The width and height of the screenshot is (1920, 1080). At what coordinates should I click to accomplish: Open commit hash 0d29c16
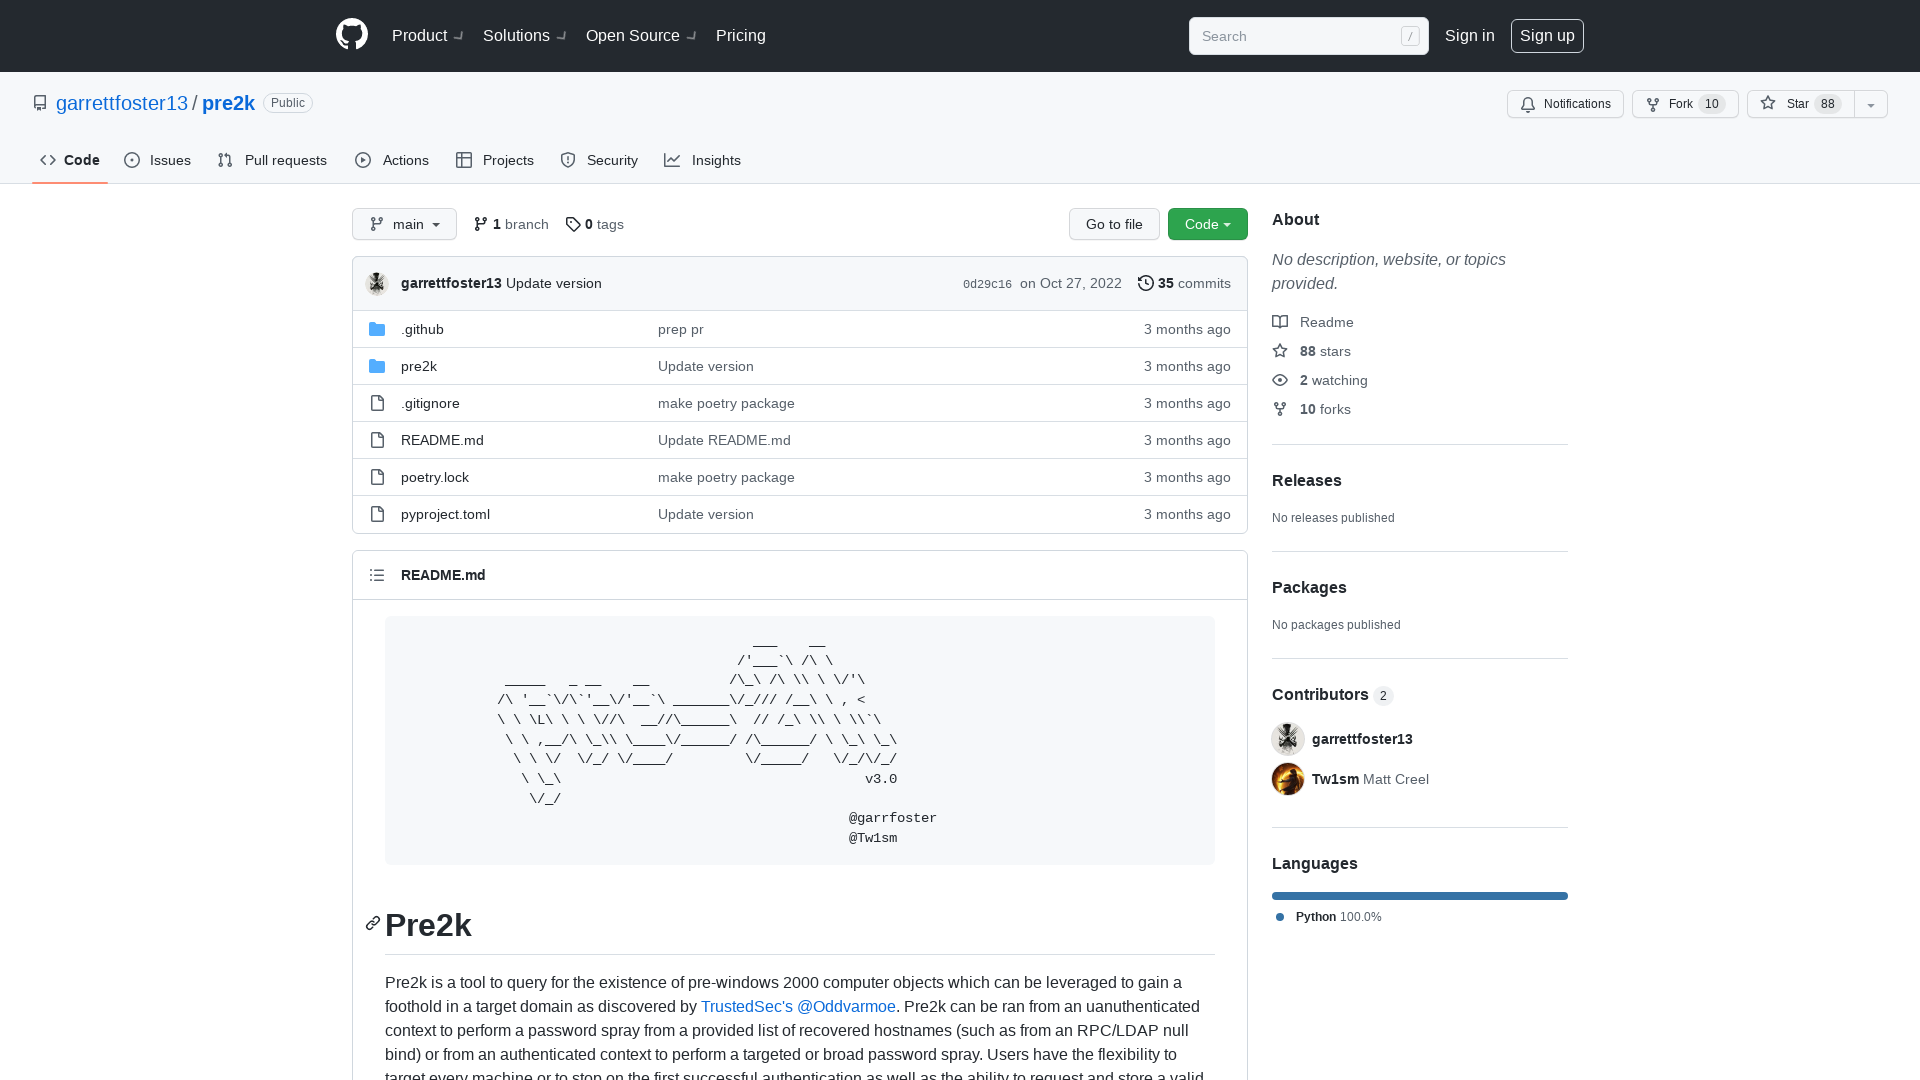[x=987, y=284]
